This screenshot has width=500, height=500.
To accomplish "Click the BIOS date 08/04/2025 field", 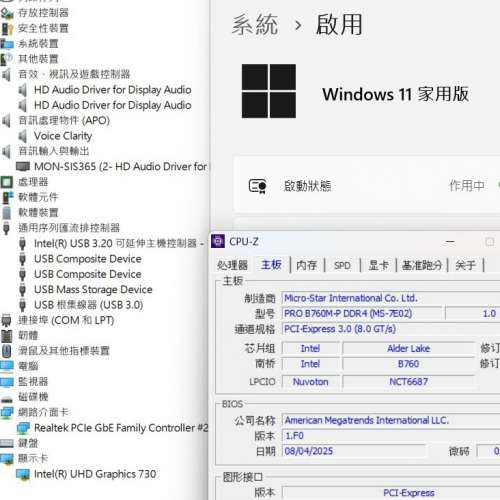I will click(354, 451).
